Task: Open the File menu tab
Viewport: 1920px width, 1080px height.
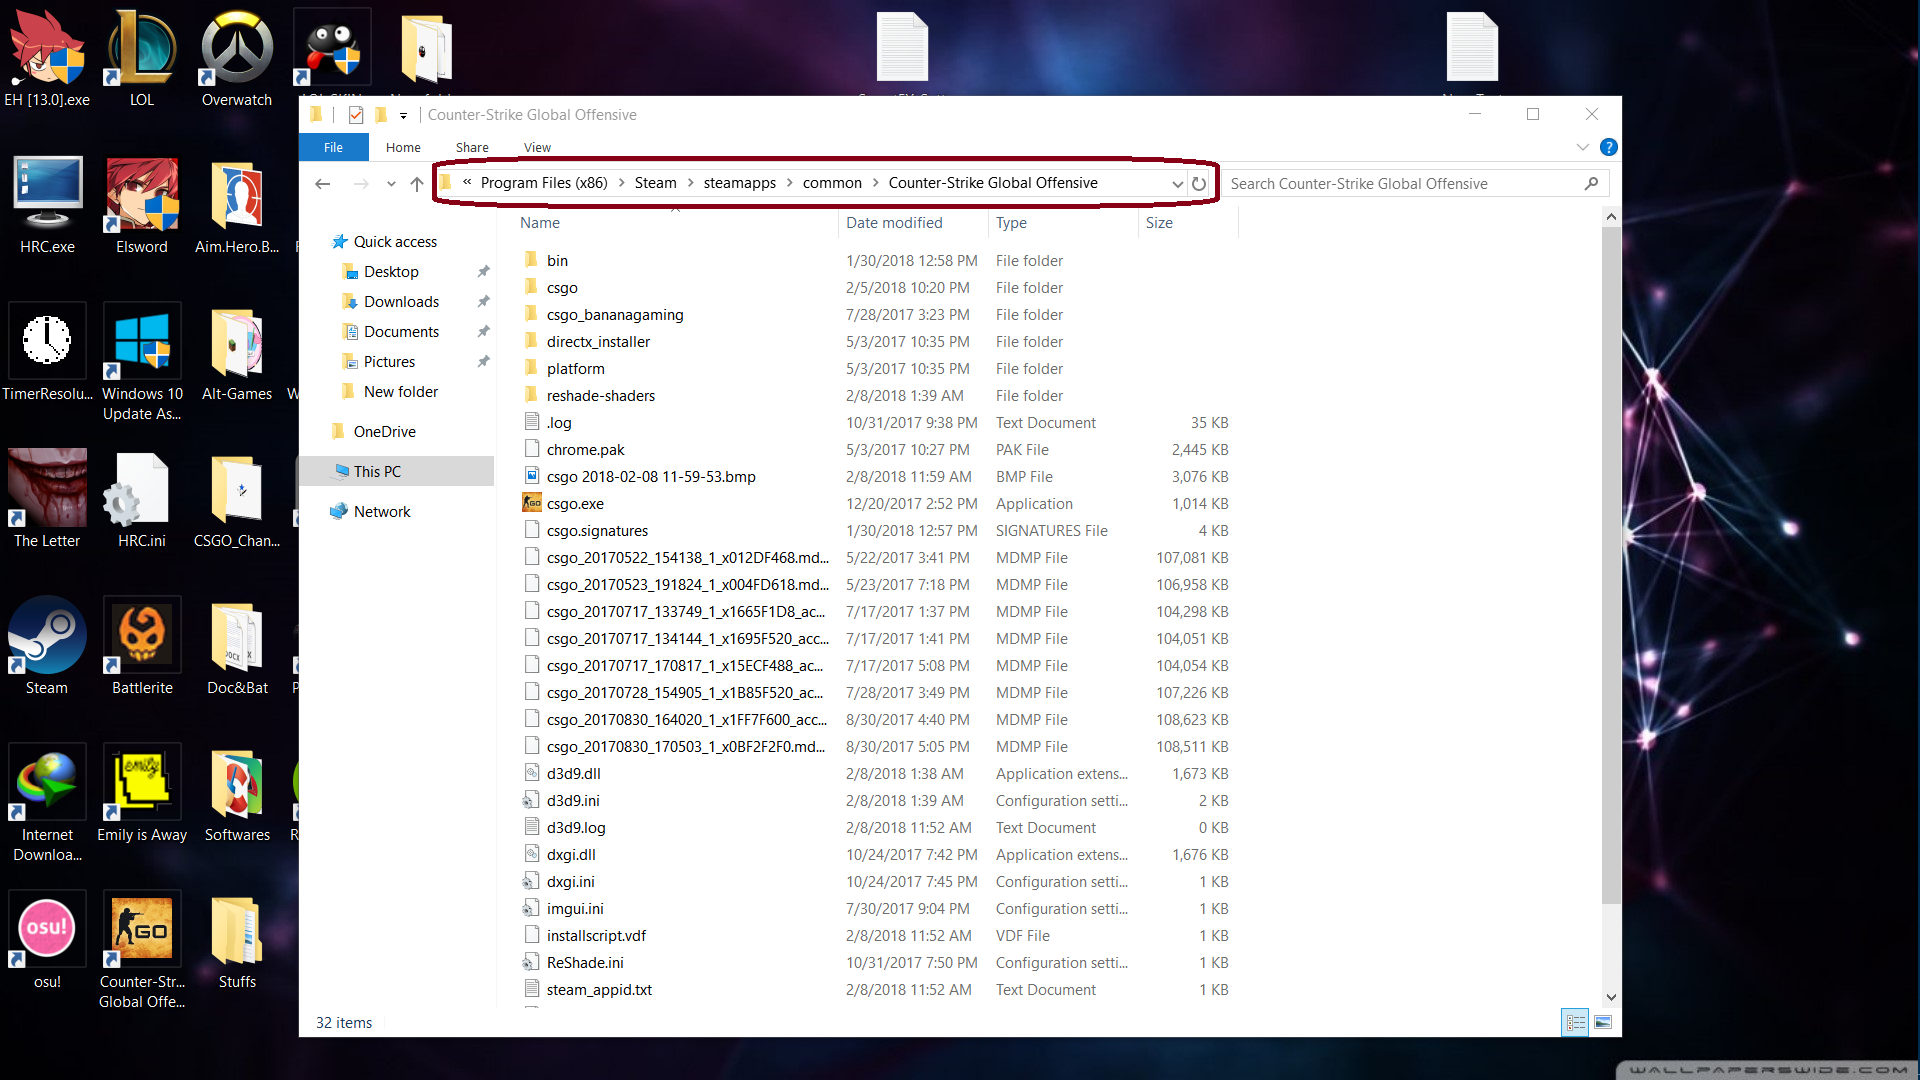Action: pyautogui.click(x=333, y=147)
